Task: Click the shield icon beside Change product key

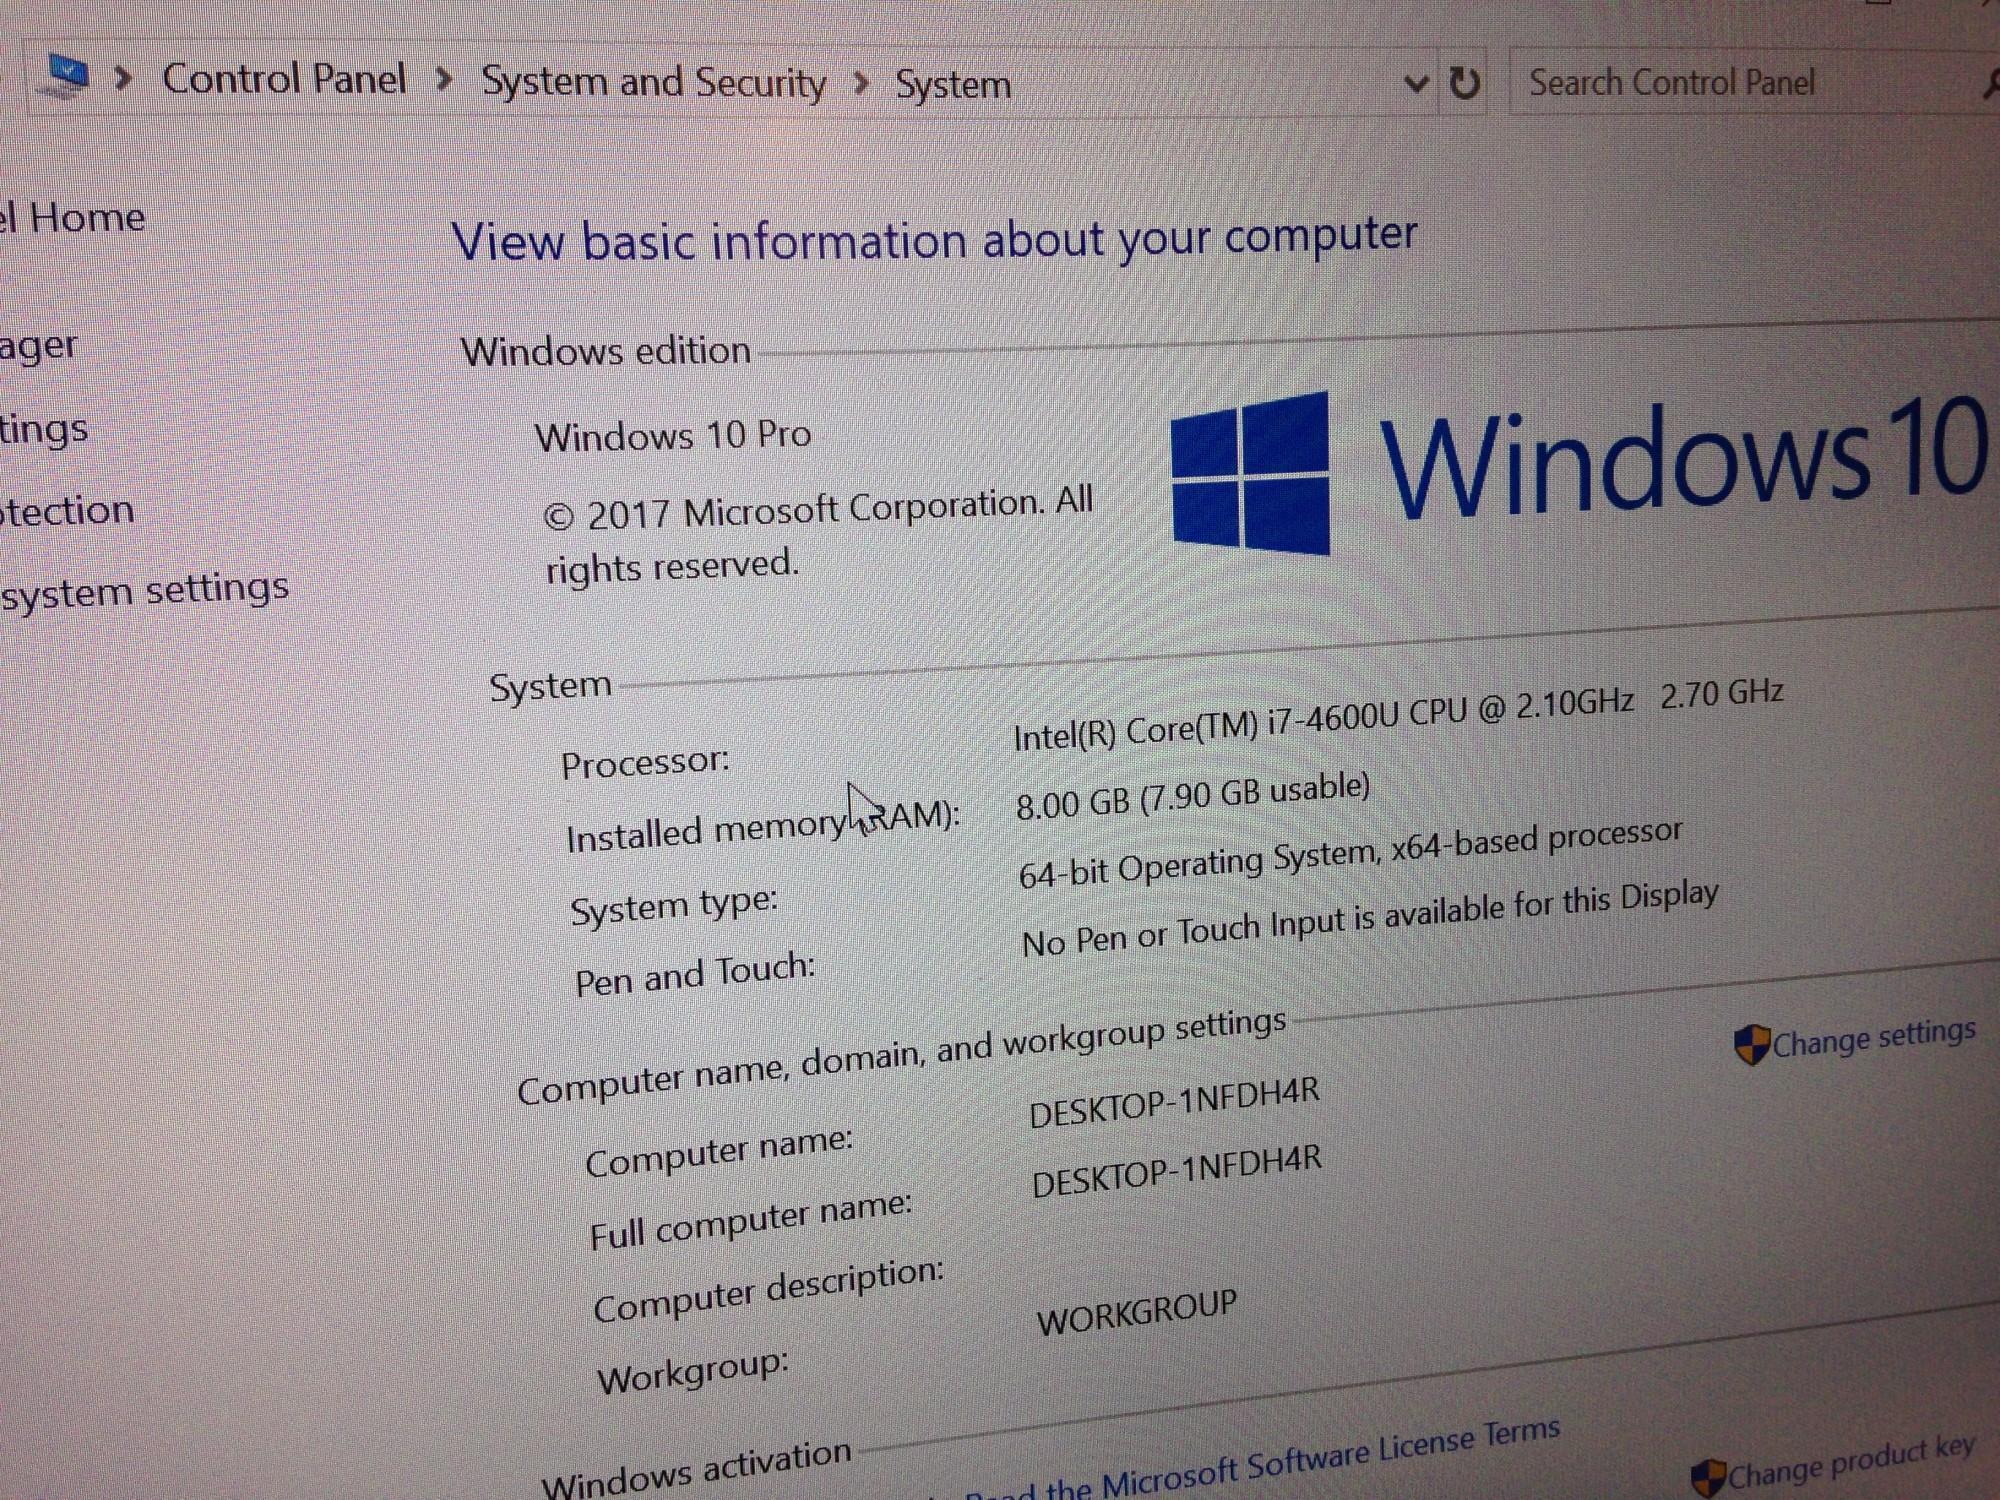Action: coord(1708,1478)
